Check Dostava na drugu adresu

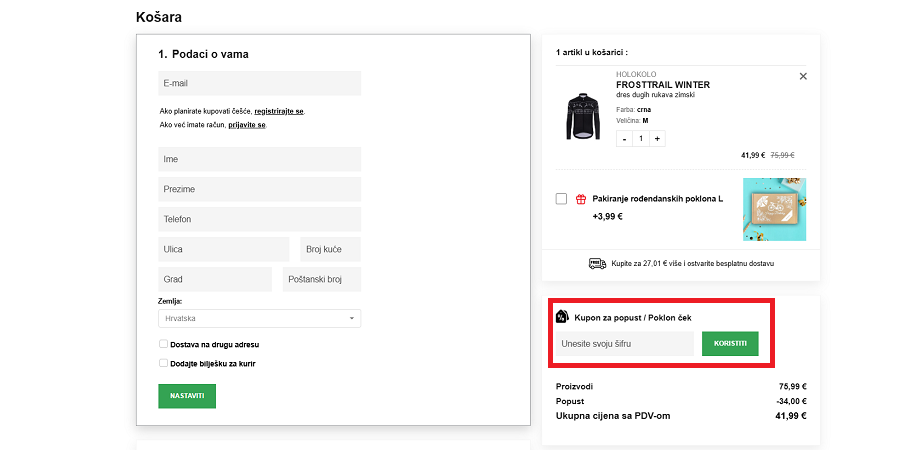point(163,344)
